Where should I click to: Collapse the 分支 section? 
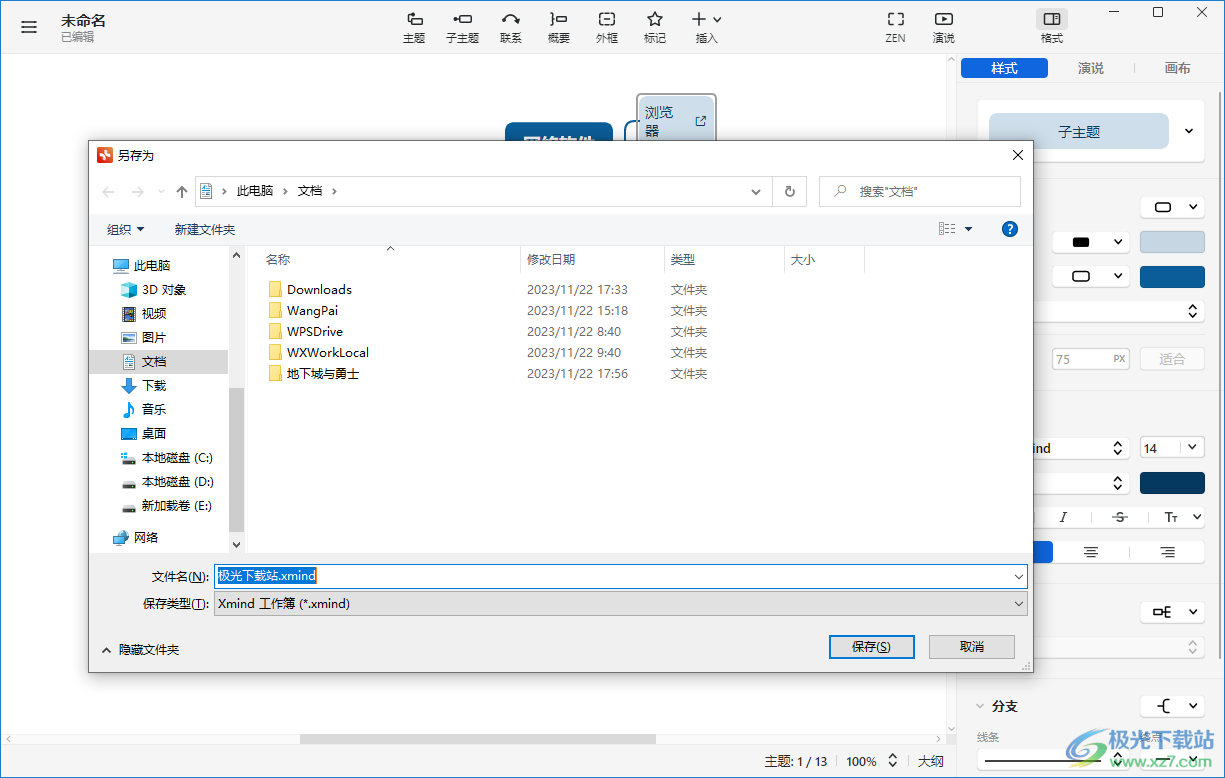point(980,706)
